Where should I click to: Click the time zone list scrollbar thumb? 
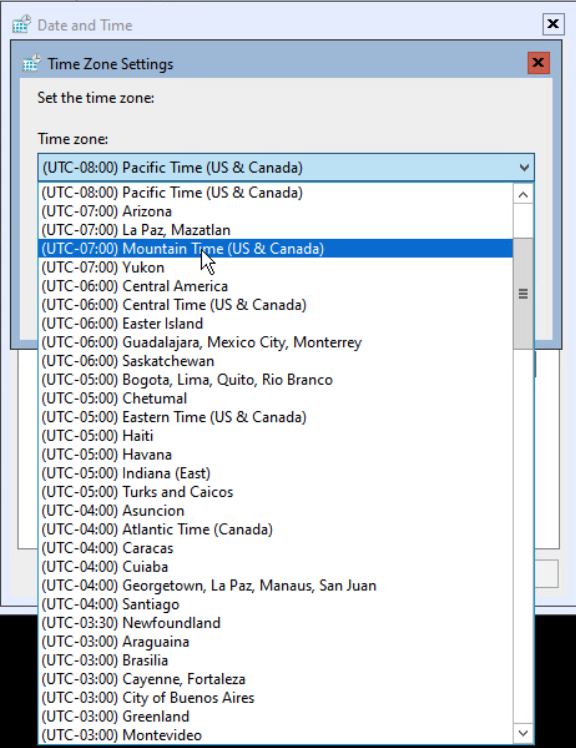coord(523,293)
